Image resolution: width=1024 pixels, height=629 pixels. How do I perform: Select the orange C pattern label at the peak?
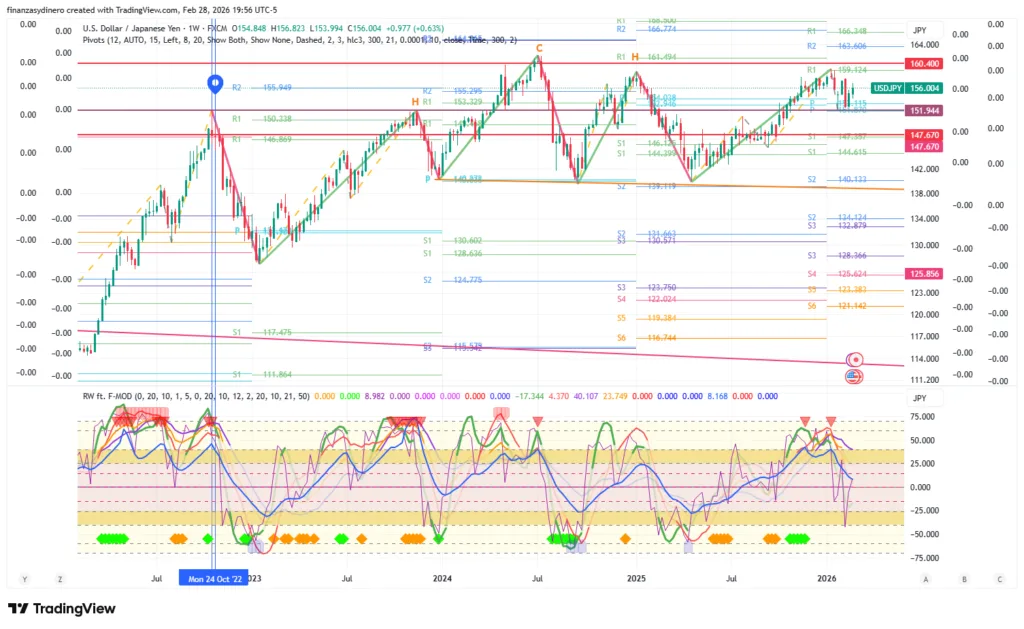[539, 47]
